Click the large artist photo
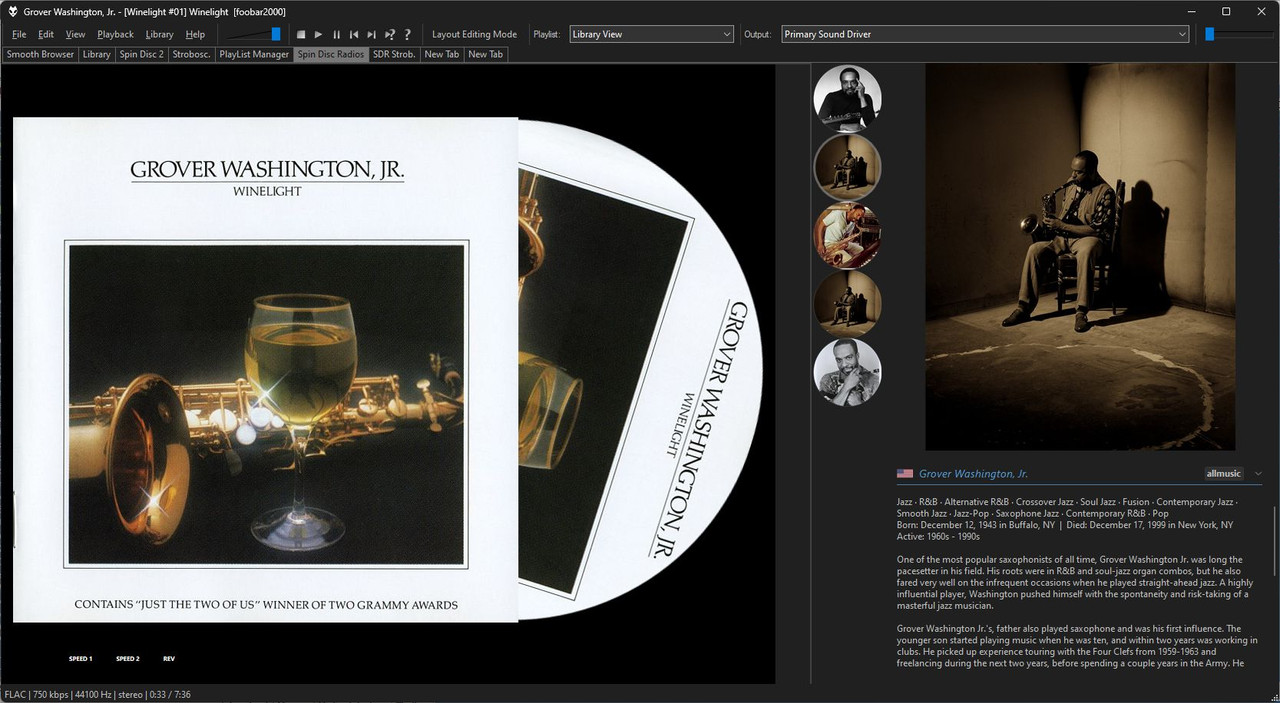This screenshot has width=1280, height=703. click(x=1080, y=257)
